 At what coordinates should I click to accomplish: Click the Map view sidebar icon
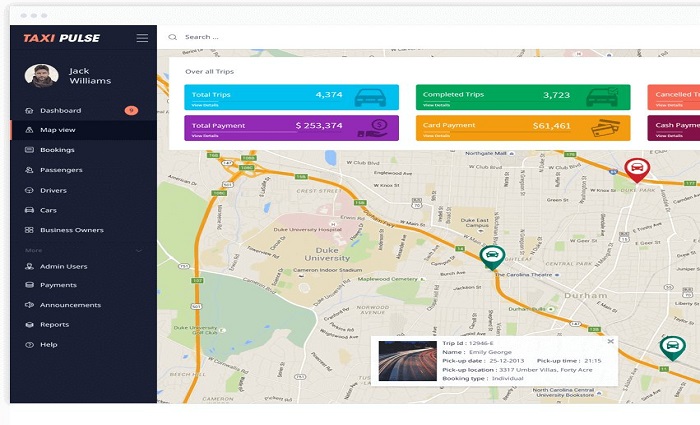click(29, 130)
